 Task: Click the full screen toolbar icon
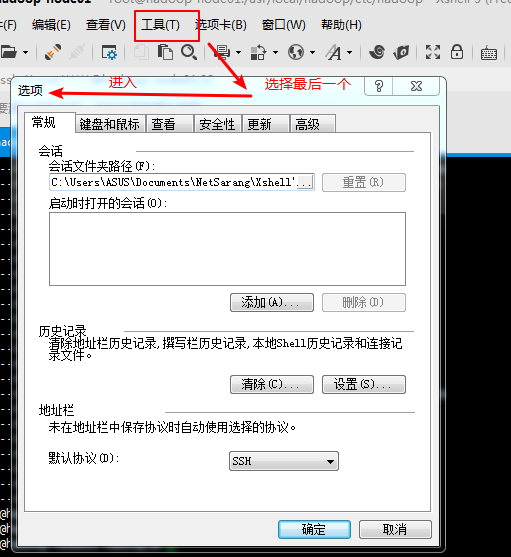(433, 52)
